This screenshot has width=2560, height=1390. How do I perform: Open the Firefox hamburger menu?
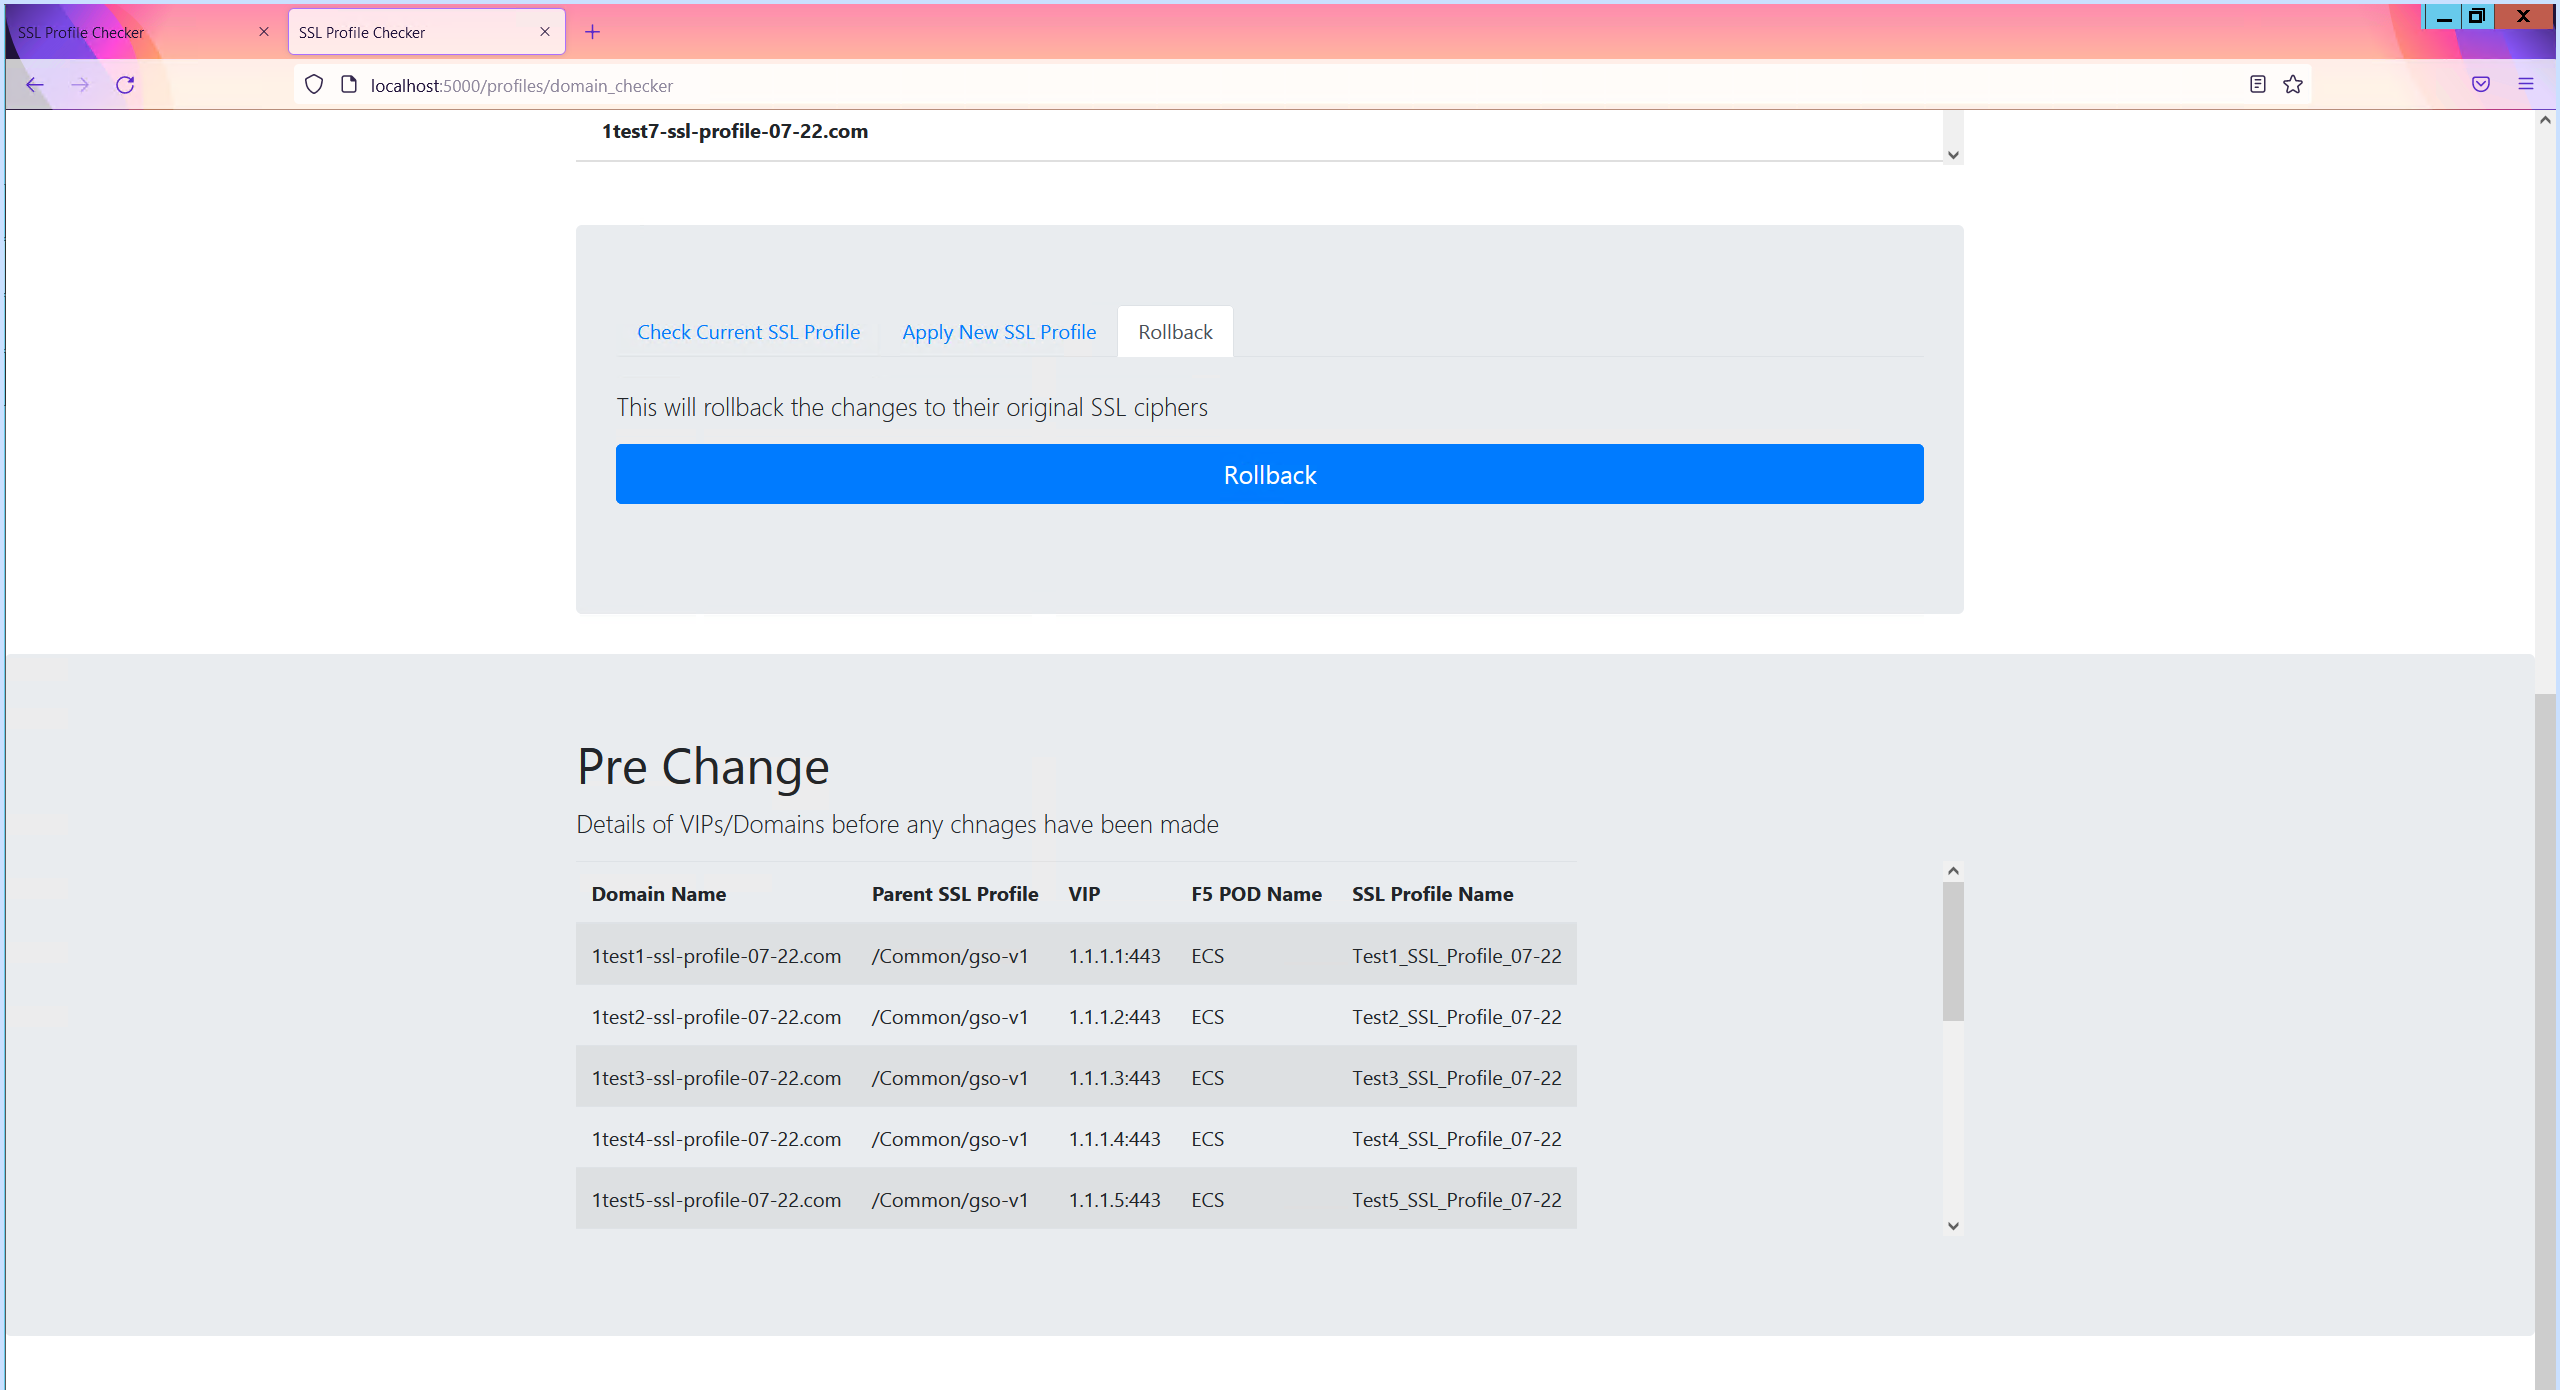2526,85
